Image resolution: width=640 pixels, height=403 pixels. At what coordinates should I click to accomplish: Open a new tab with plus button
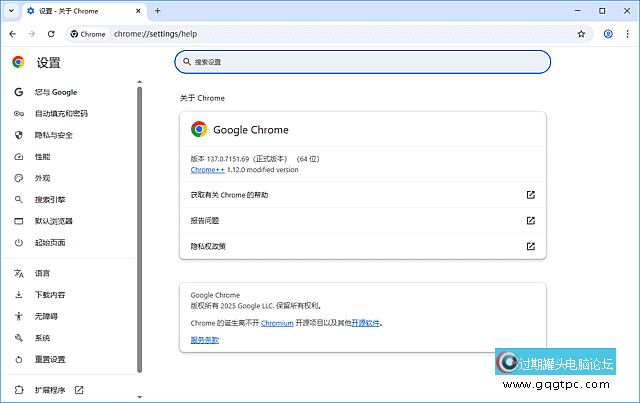[x=158, y=11]
